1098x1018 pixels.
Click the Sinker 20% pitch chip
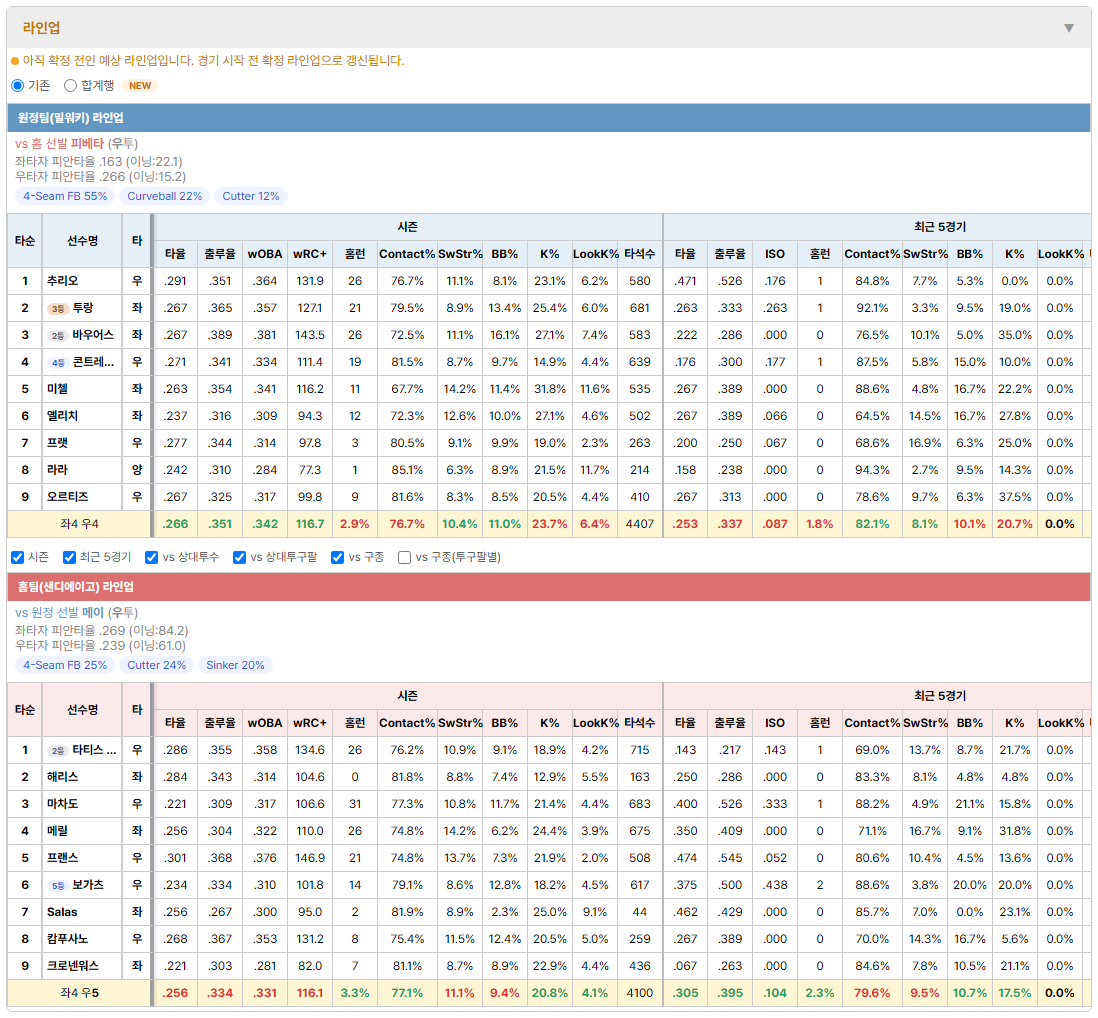tap(235, 665)
